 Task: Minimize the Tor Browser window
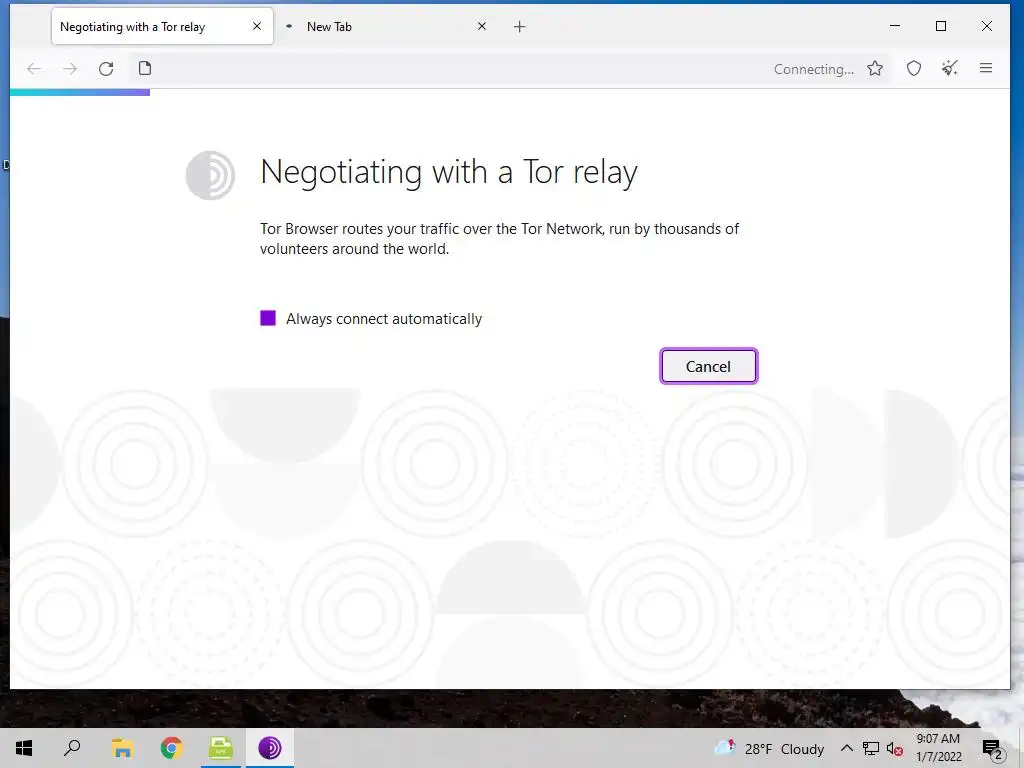895,26
